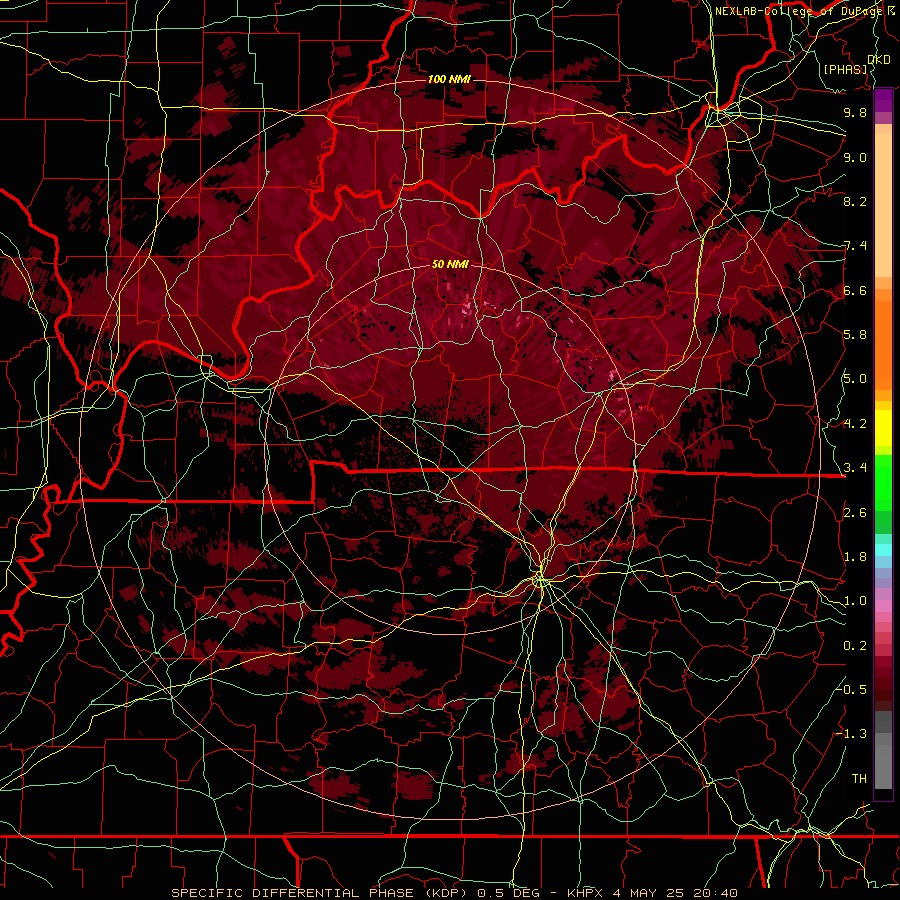Click the -0.5 value on the color scale
900x900 pixels.
tap(853, 689)
